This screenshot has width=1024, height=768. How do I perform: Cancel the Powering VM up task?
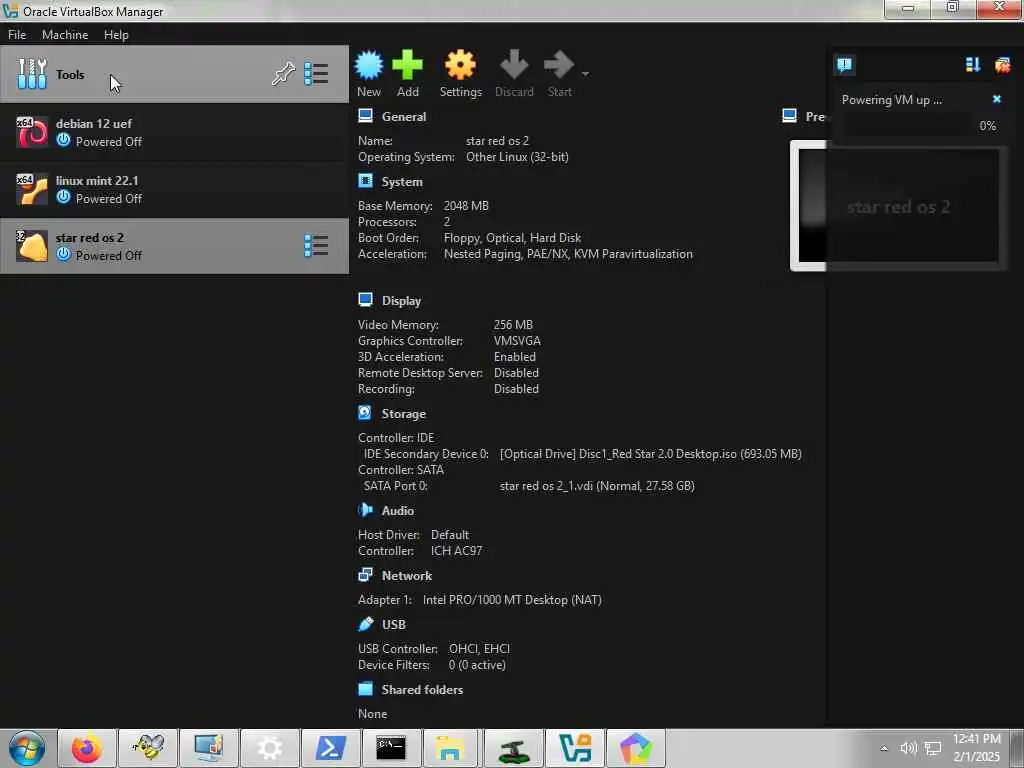pos(997,99)
